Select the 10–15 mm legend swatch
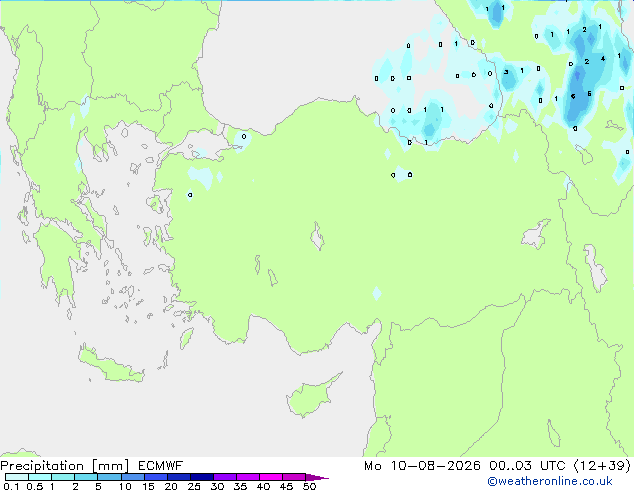The height and width of the screenshot is (490, 634). (x=133, y=477)
